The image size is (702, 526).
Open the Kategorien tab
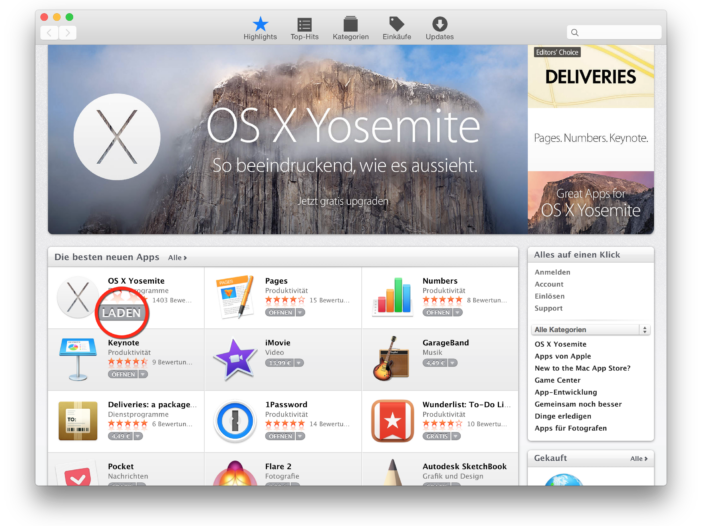point(351,28)
